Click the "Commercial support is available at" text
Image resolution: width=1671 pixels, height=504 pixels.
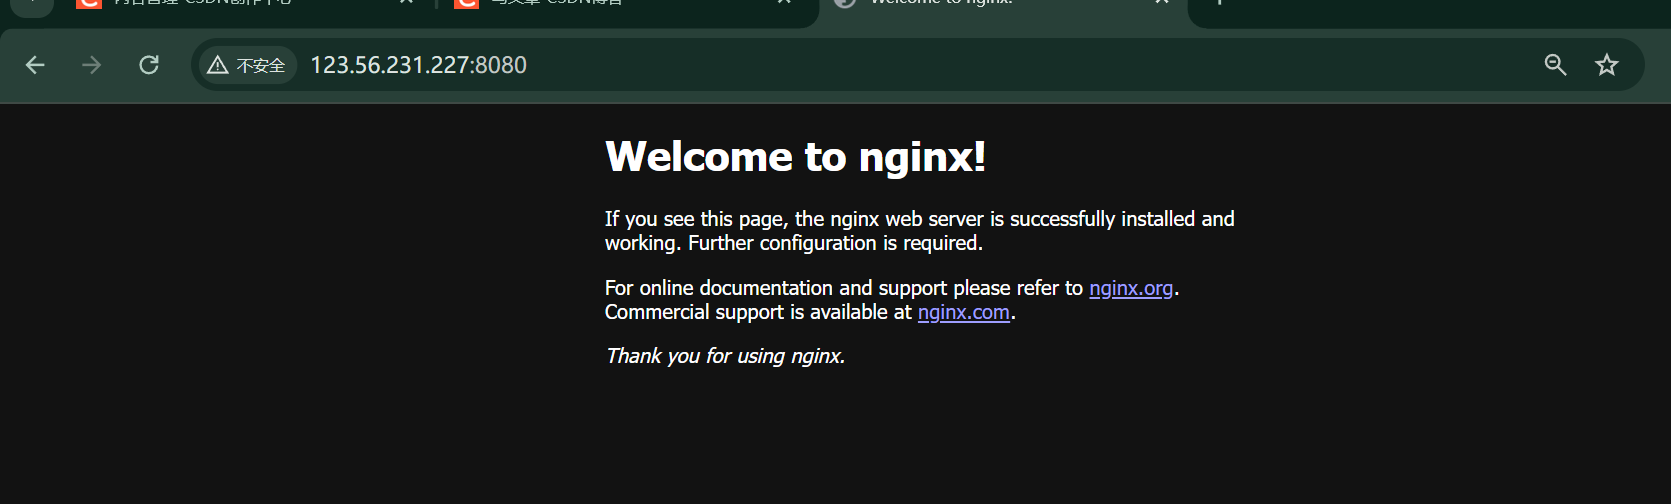[x=758, y=312]
